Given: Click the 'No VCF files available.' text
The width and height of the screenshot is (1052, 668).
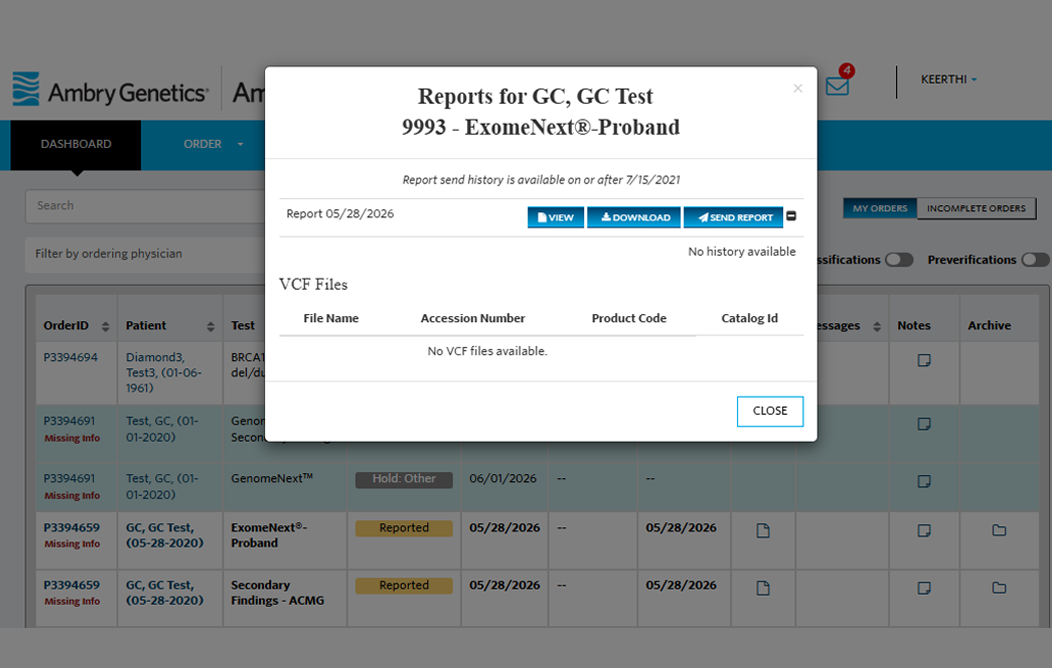Looking at the screenshot, I should [487, 351].
